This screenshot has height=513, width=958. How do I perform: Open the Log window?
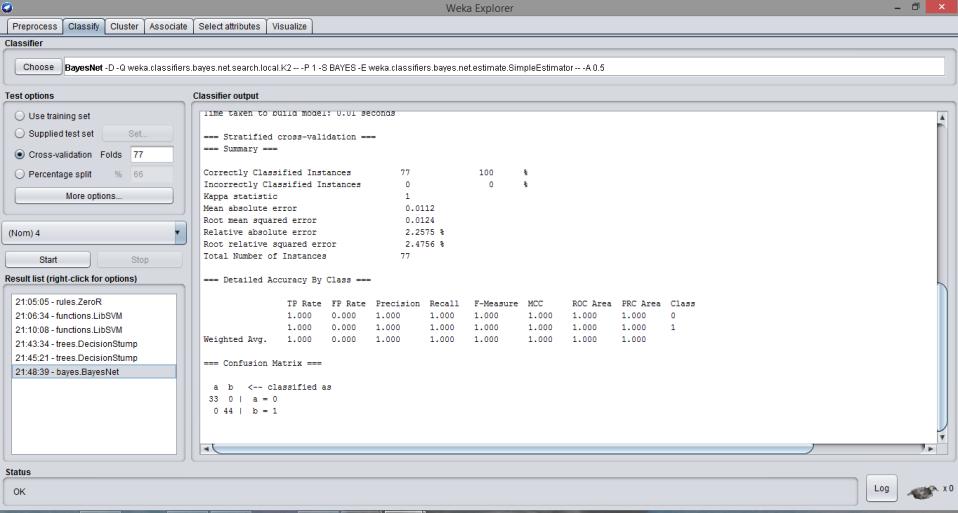882,488
